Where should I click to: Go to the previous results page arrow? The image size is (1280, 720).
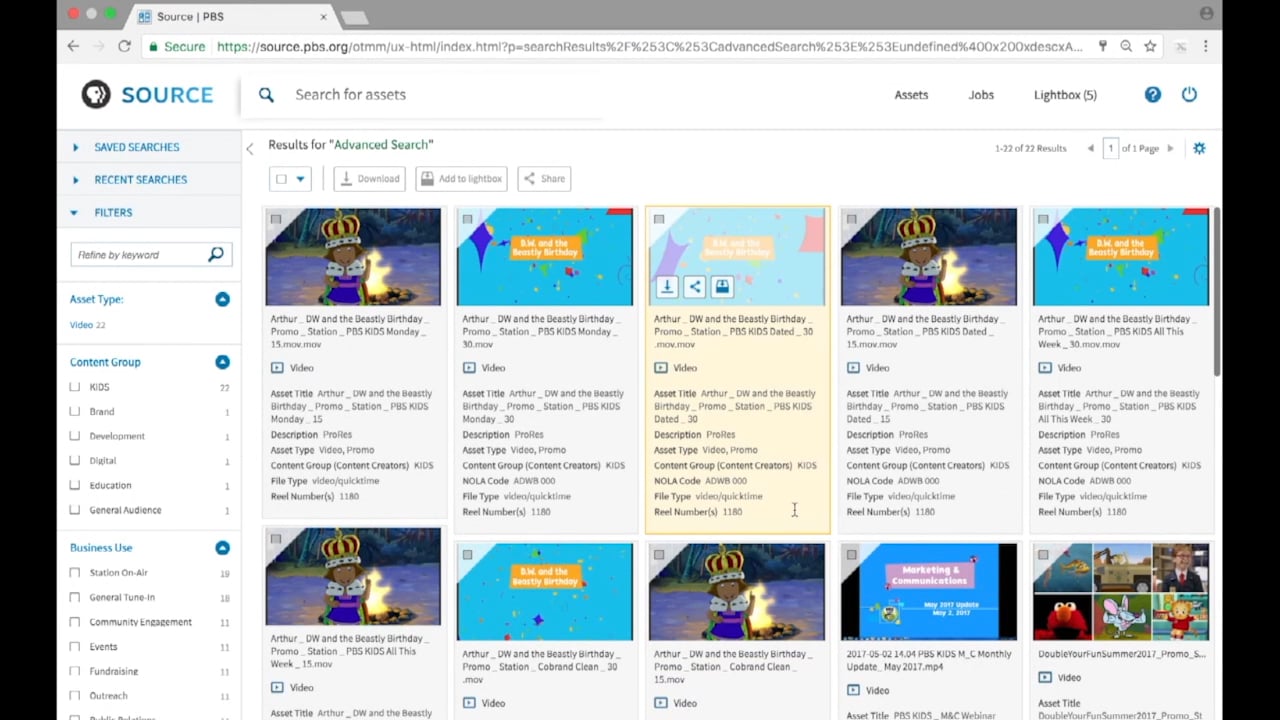coord(1090,148)
